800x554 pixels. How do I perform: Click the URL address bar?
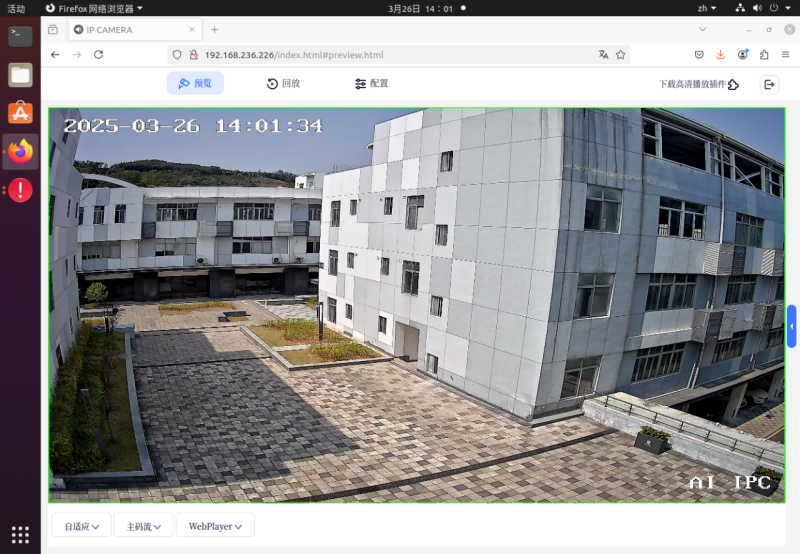pyautogui.click(x=398, y=55)
